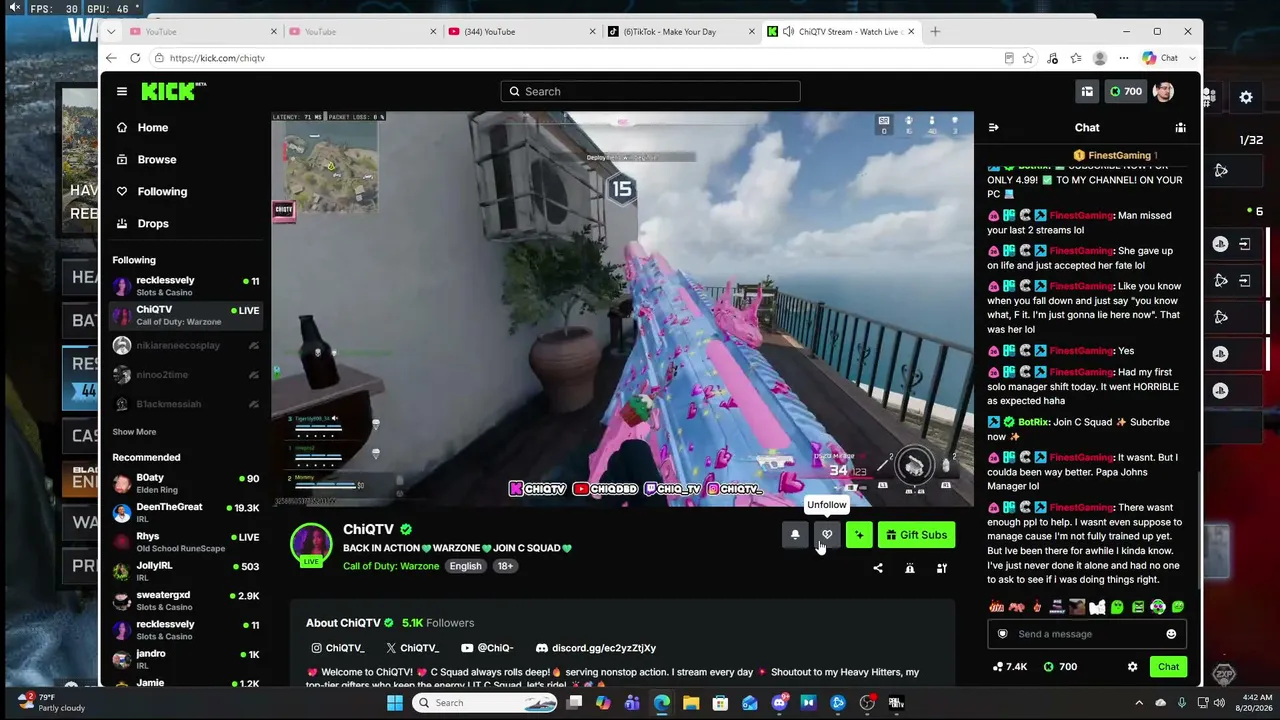Go to Kick home via the logo

(x=174, y=91)
